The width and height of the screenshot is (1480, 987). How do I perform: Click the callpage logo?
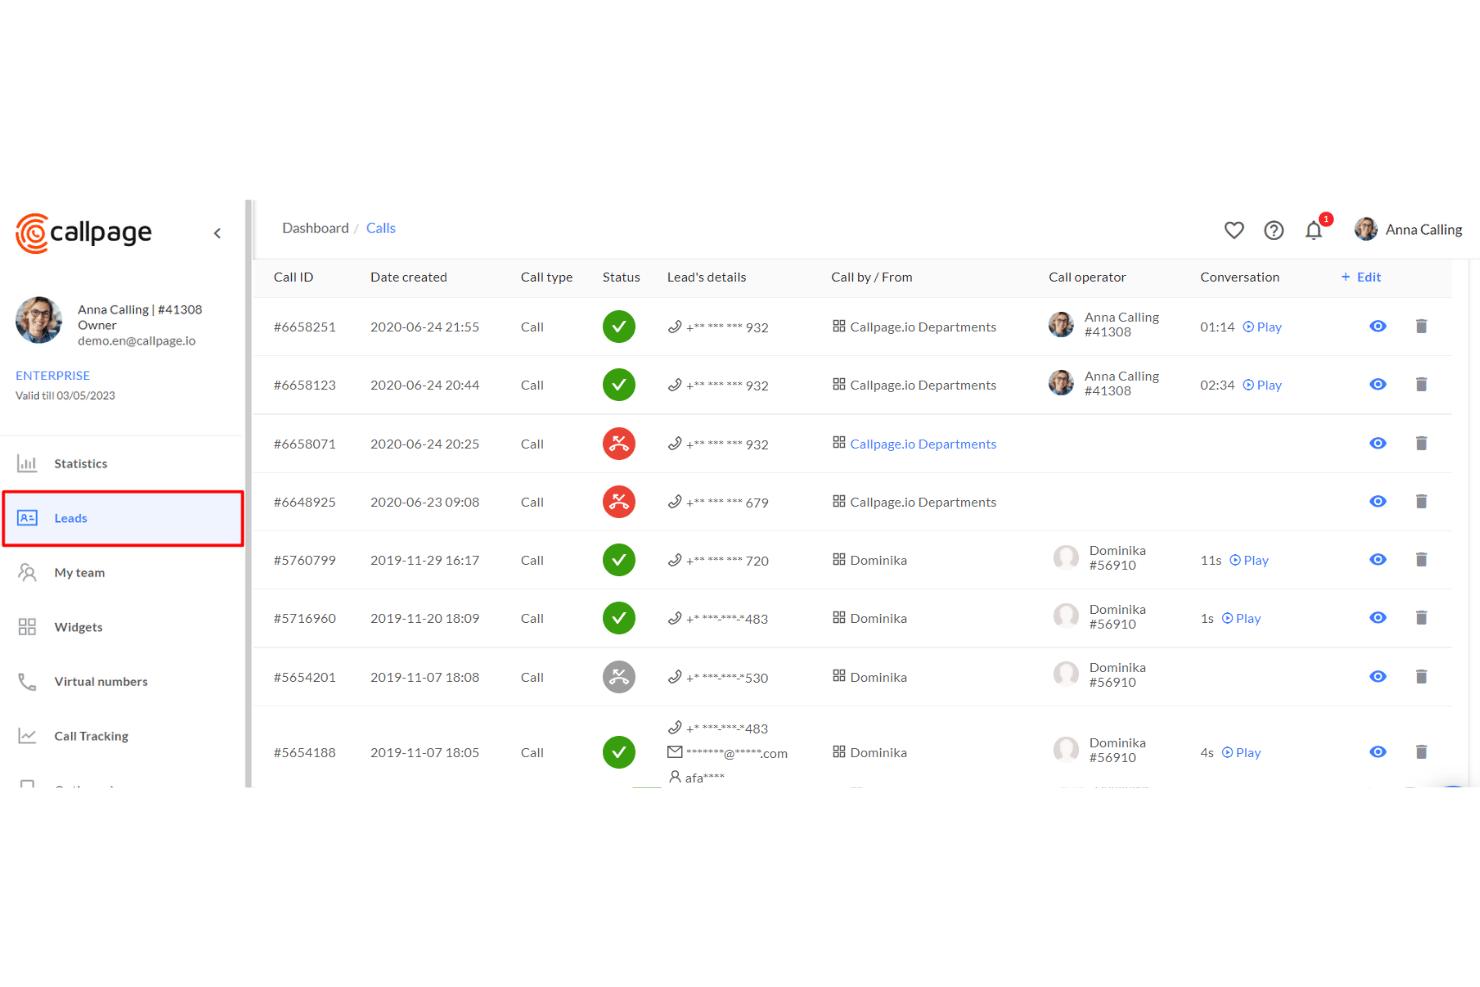click(84, 233)
